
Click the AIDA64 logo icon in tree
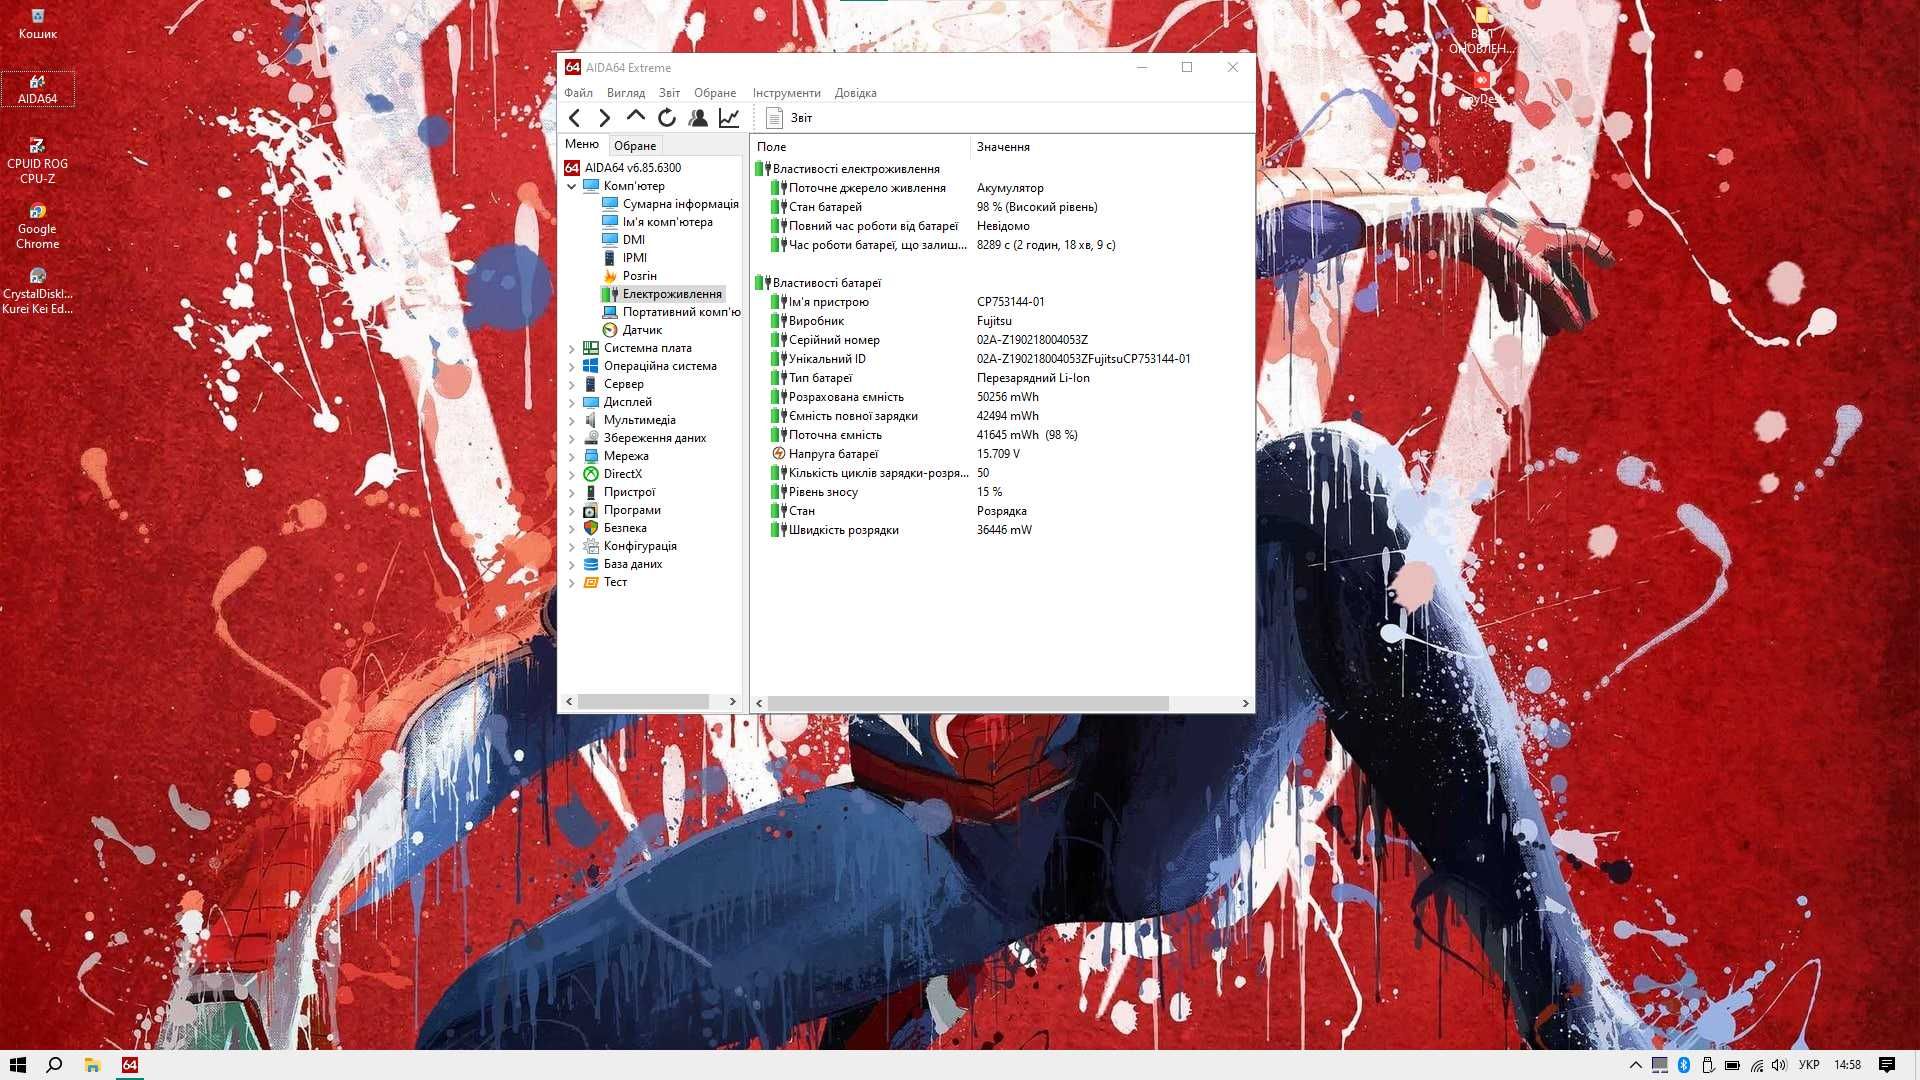(574, 167)
